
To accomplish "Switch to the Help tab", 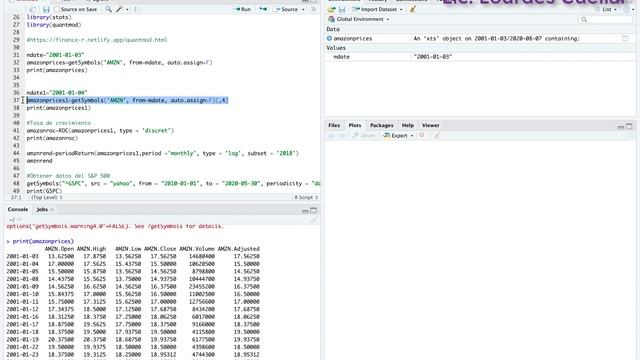I will 407,125.
